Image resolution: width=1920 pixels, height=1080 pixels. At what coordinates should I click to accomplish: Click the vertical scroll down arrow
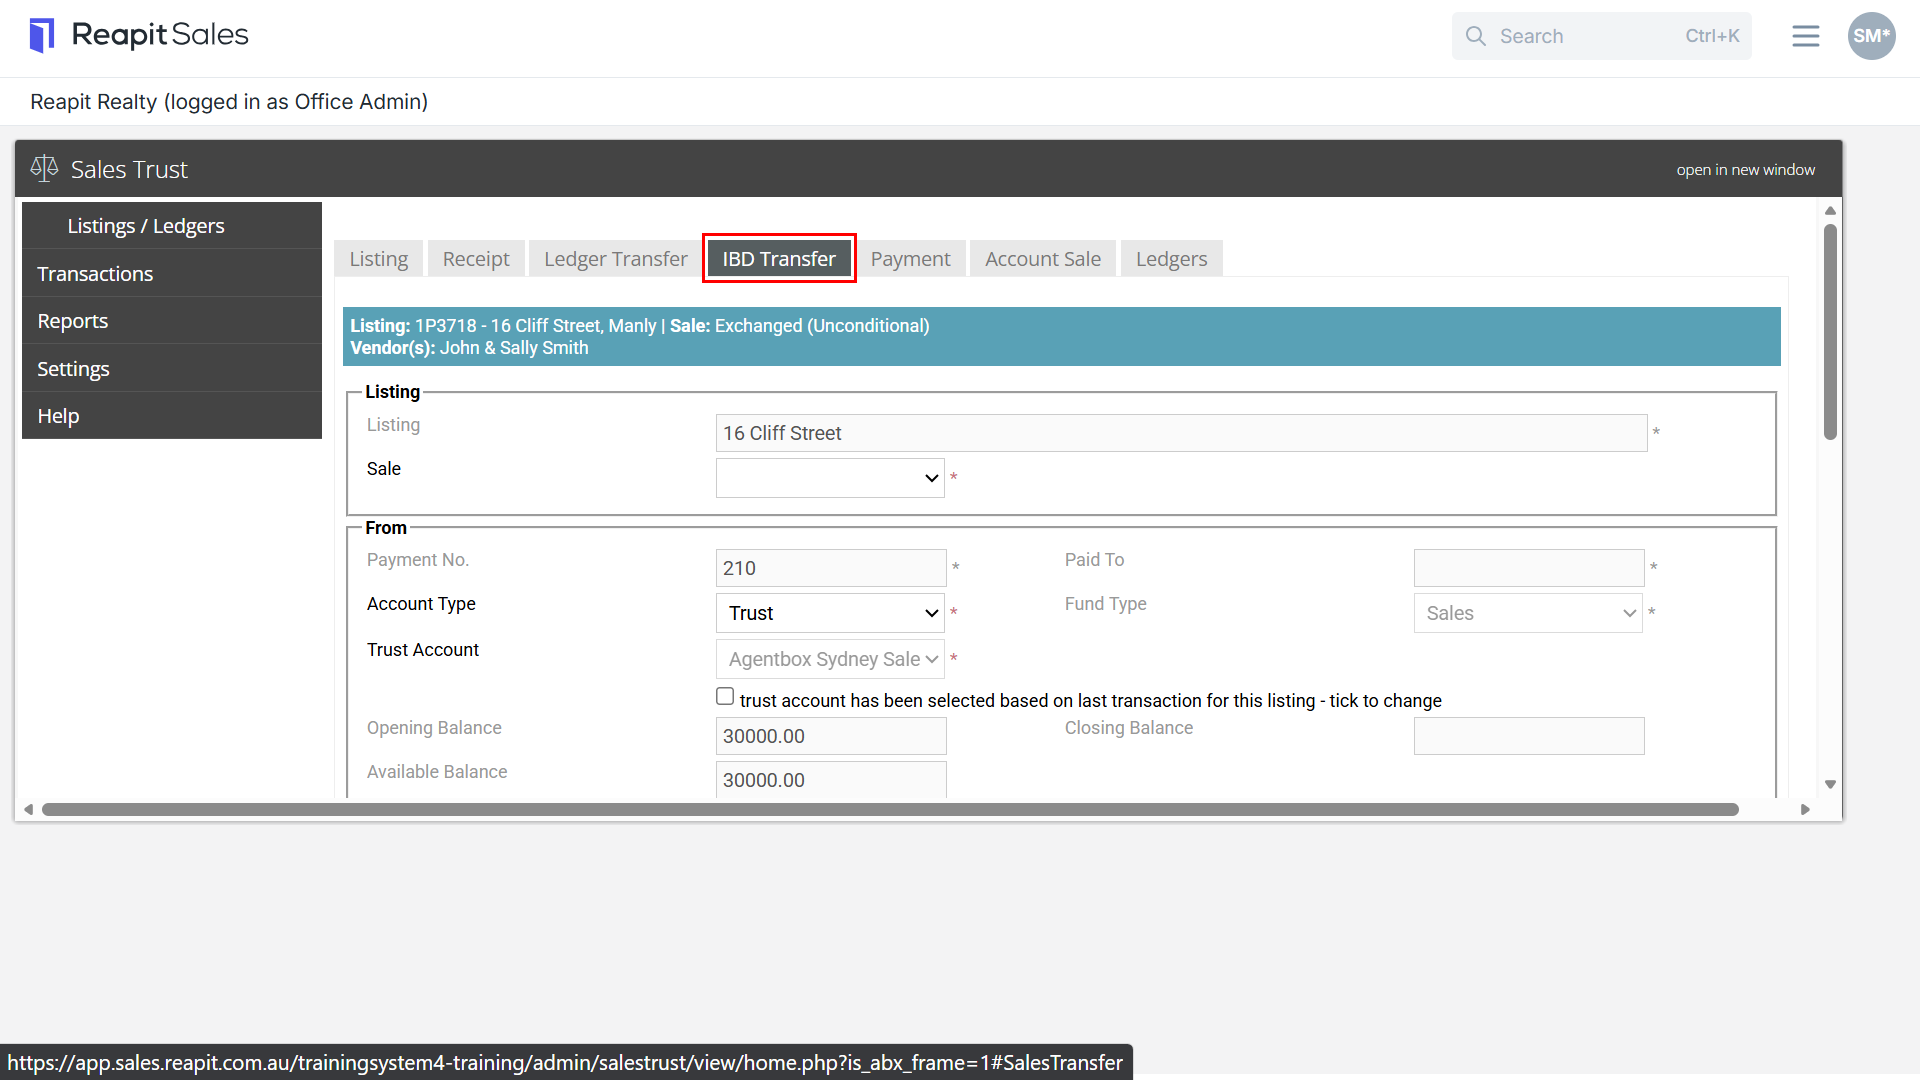(x=1830, y=785)
